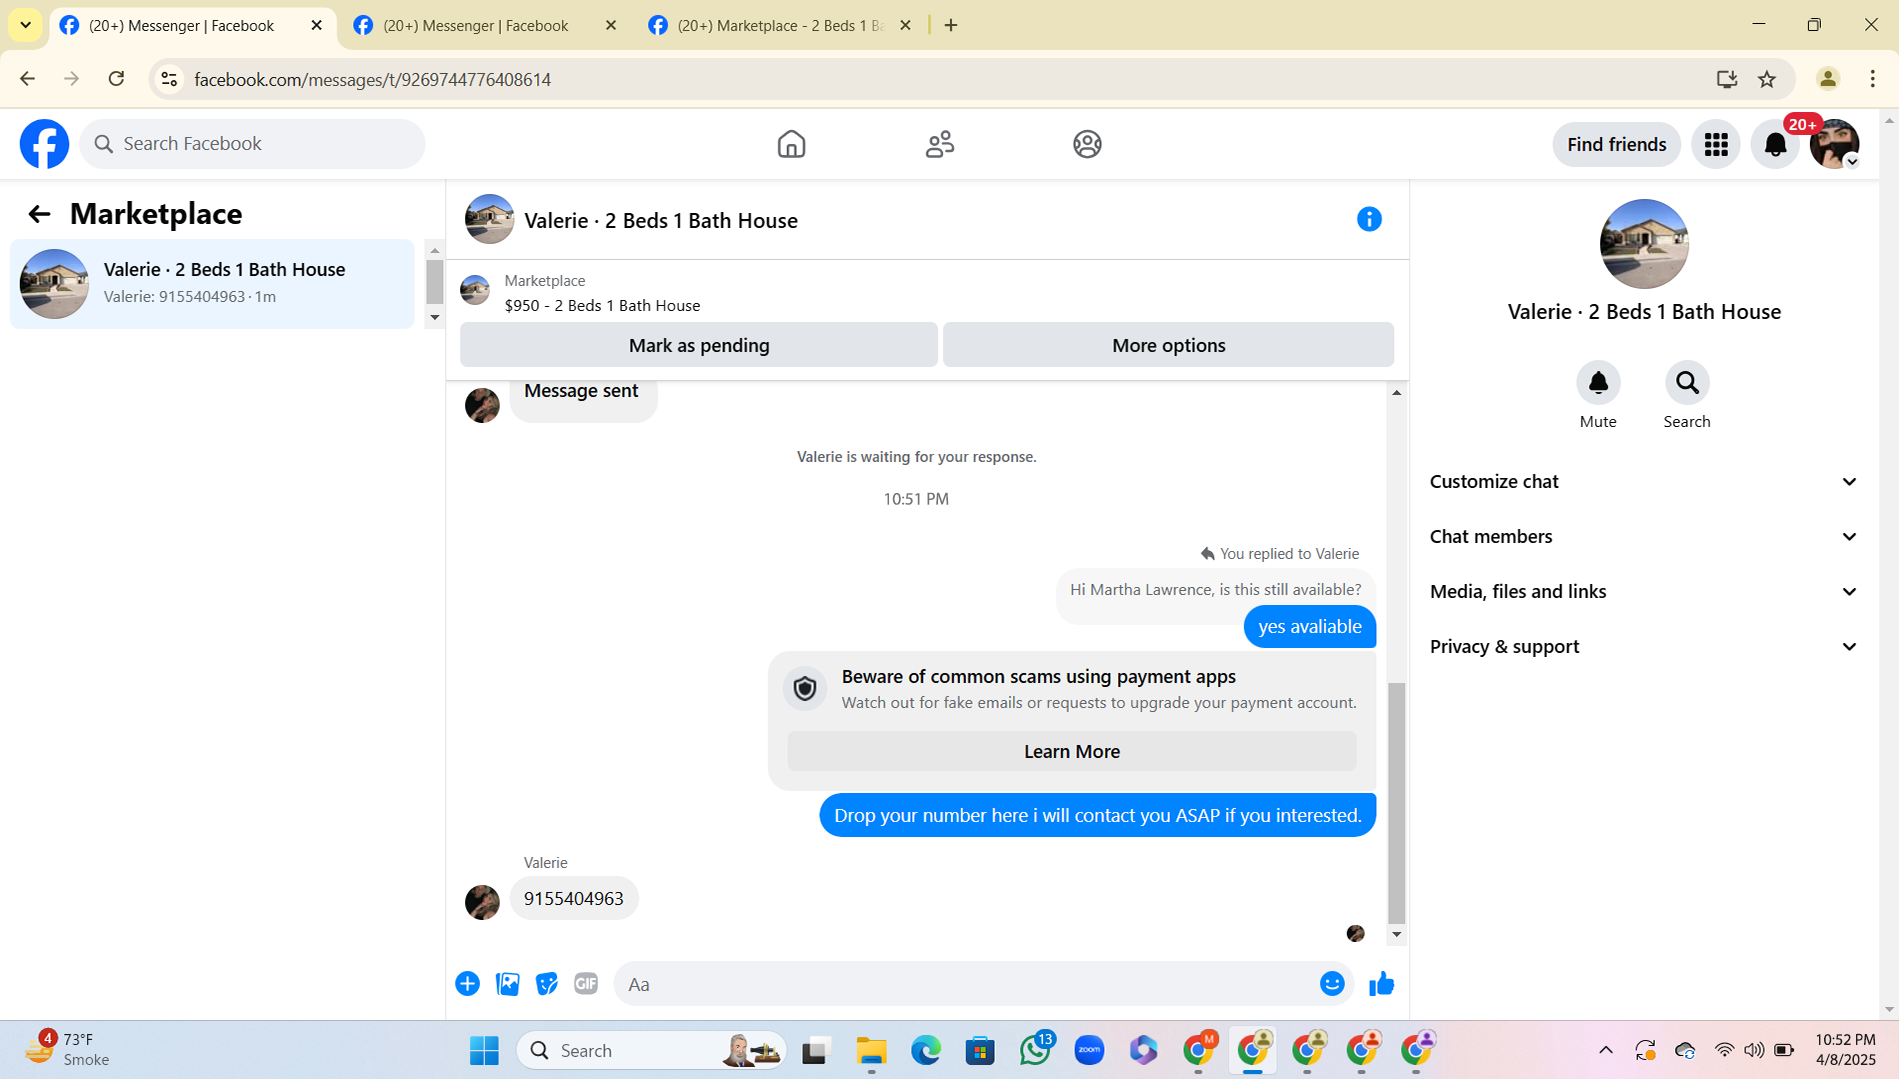The image size is (1899, 1079).
Task: Launch Zoom from the taskbar
Action: click(x=1089, y=1050)
